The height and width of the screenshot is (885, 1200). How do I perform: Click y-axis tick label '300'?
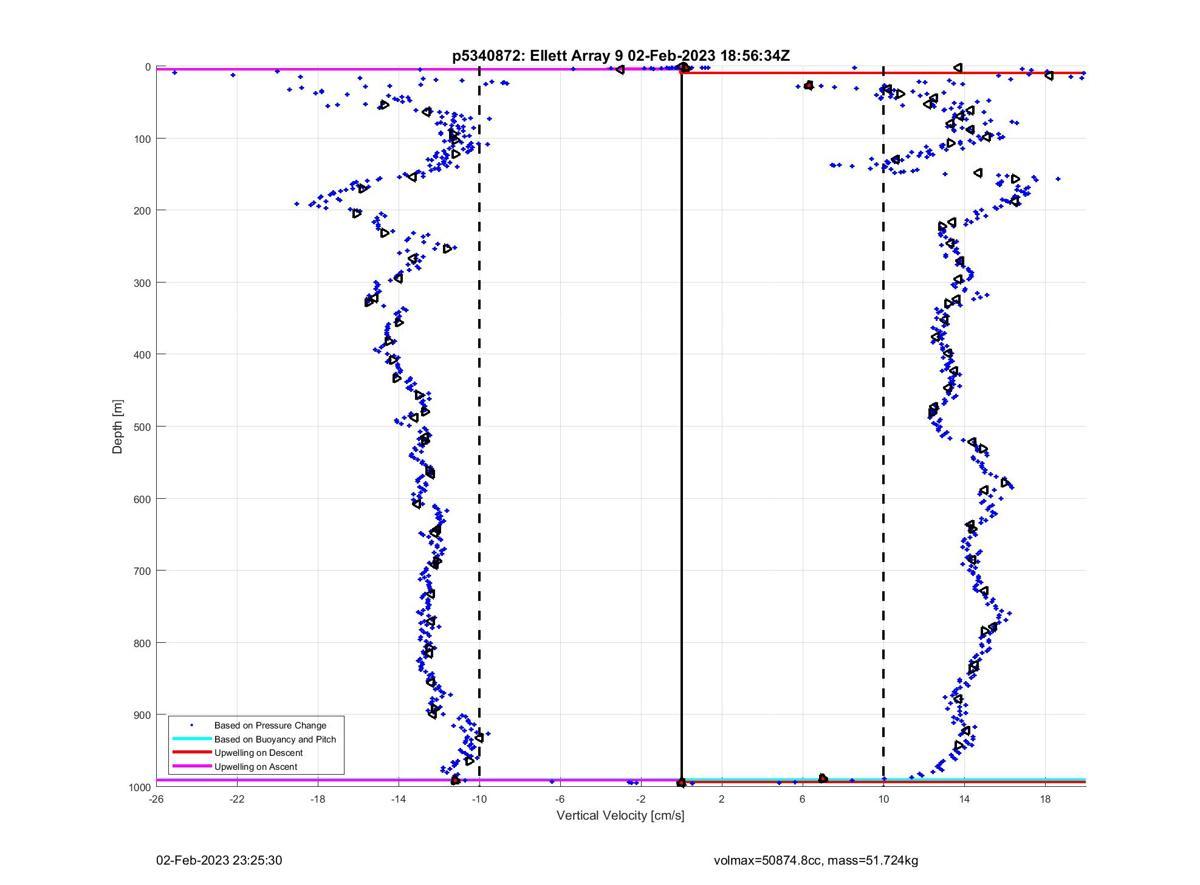tap(142, 283)
